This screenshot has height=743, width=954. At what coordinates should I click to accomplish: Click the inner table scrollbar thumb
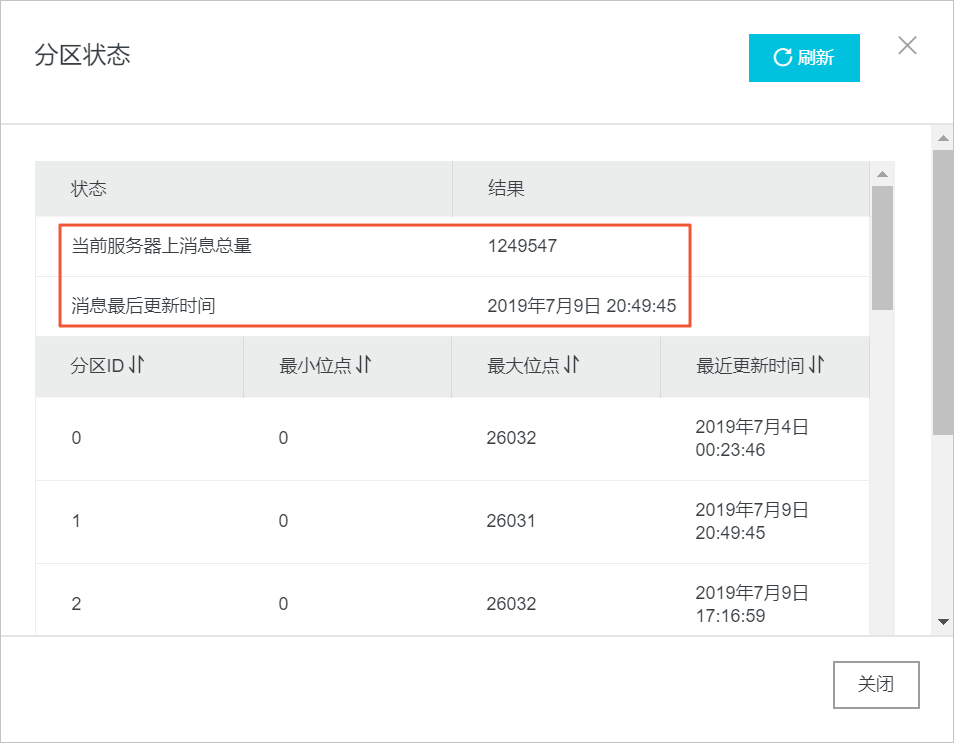point(882,248)
